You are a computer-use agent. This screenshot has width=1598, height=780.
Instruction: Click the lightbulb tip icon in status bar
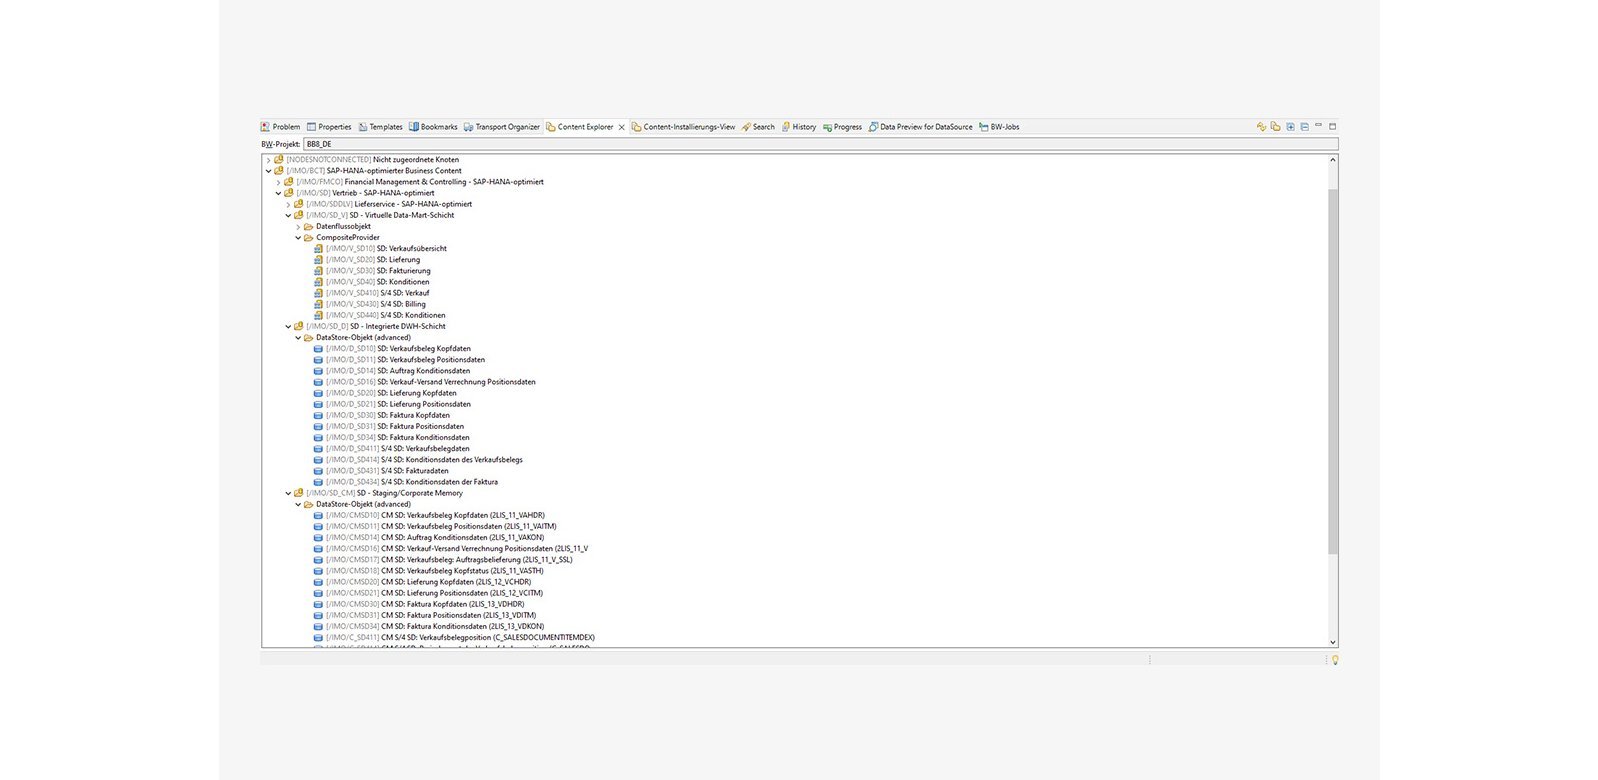pos(1335,660)
